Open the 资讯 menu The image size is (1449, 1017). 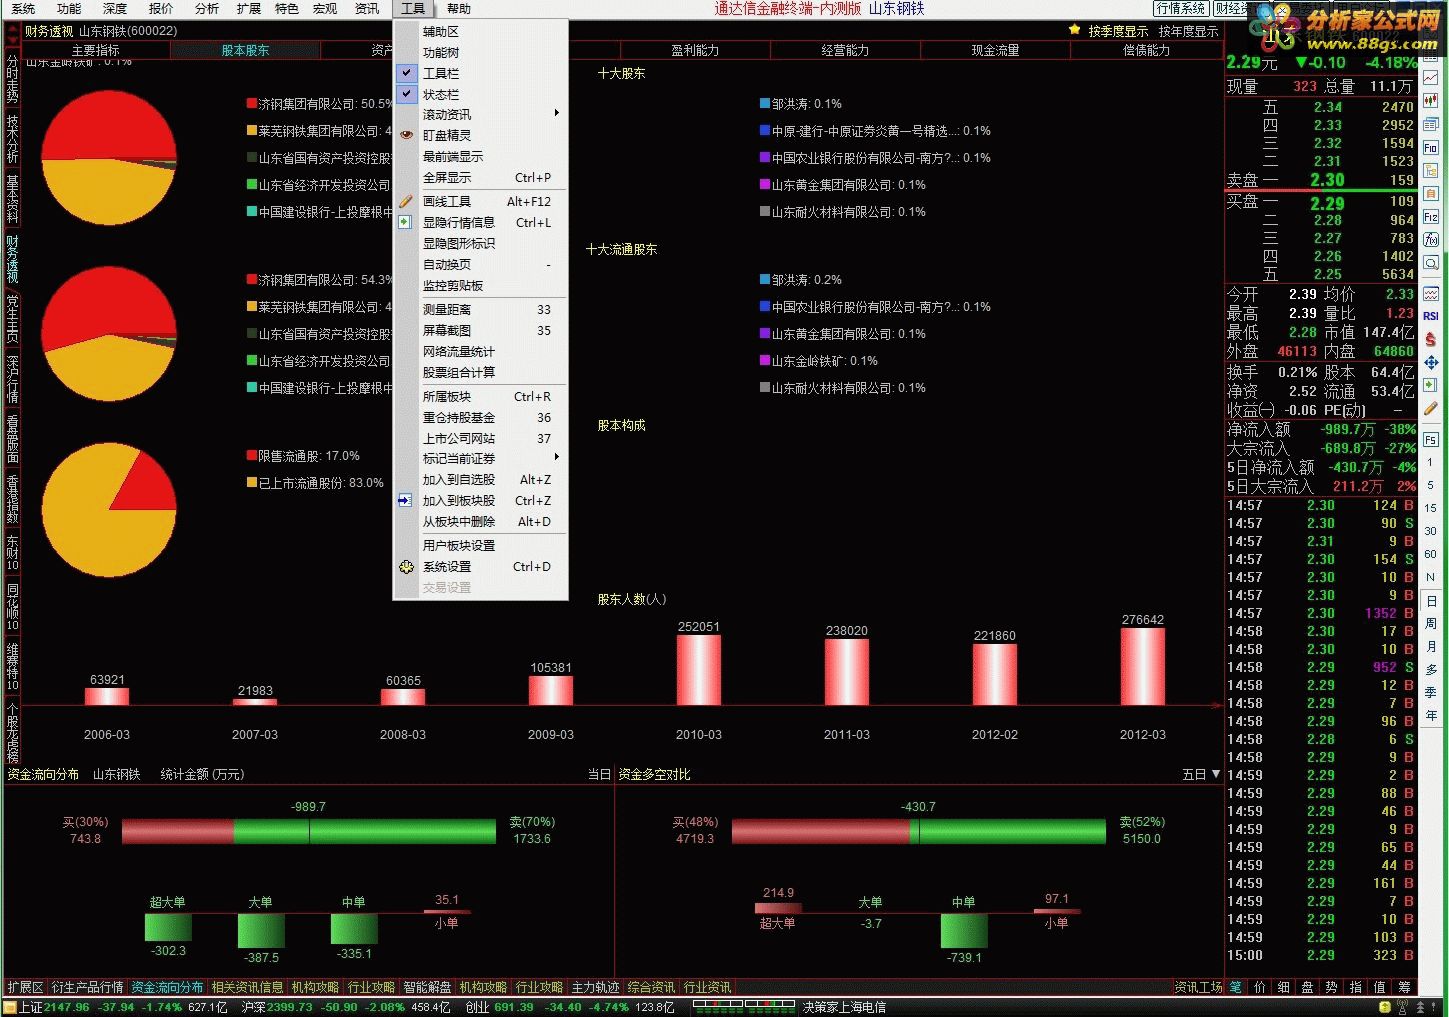367,8
